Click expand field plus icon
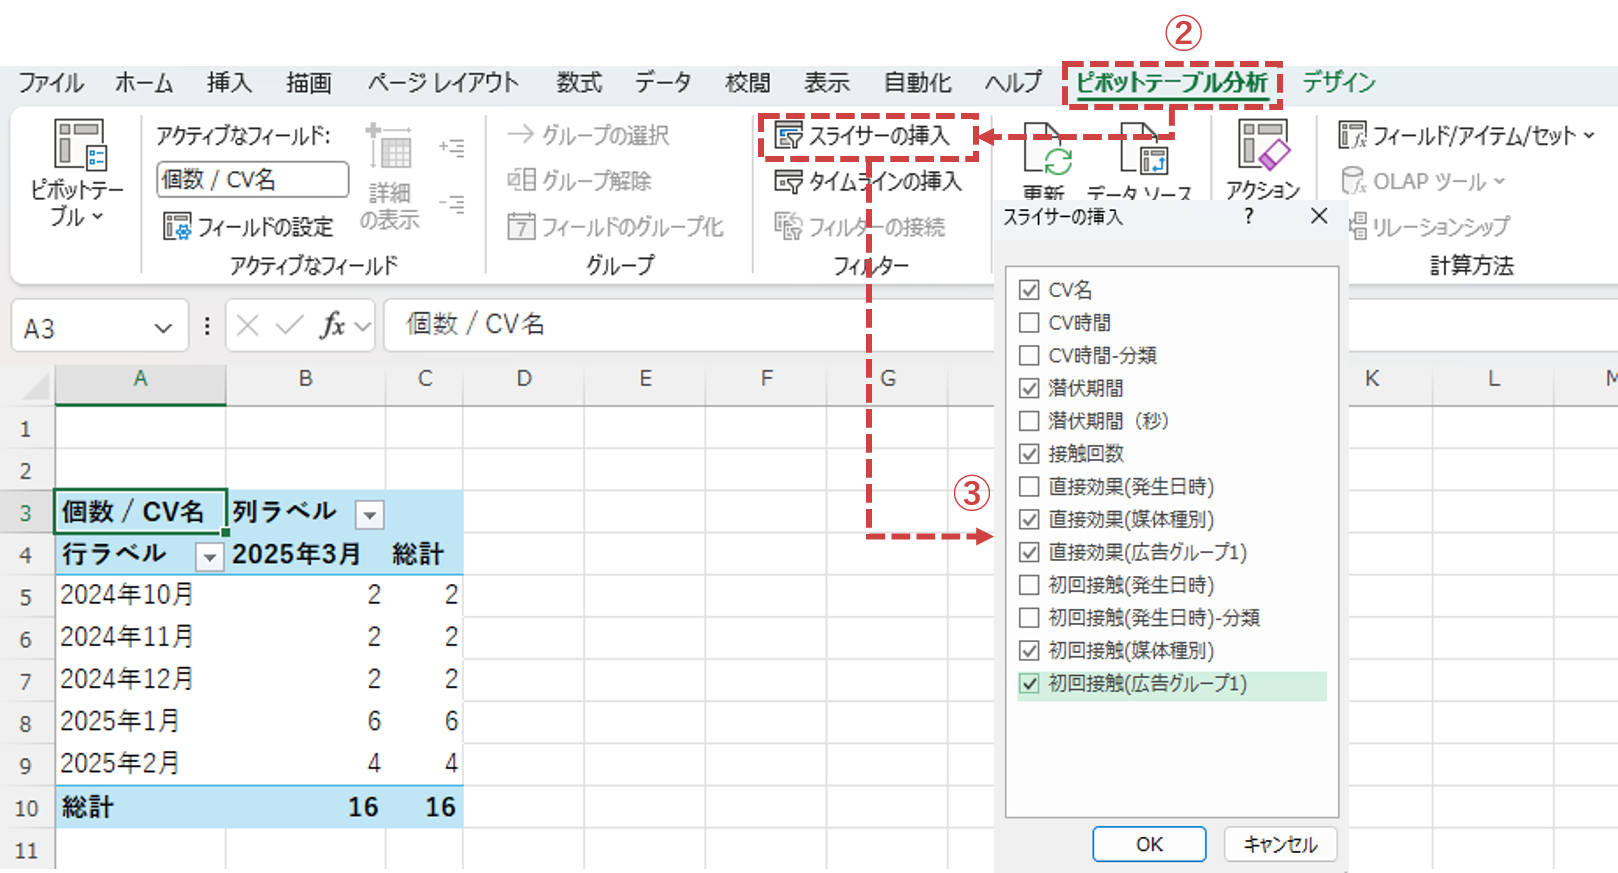The image size is (1618, 873). coord(452,148)
